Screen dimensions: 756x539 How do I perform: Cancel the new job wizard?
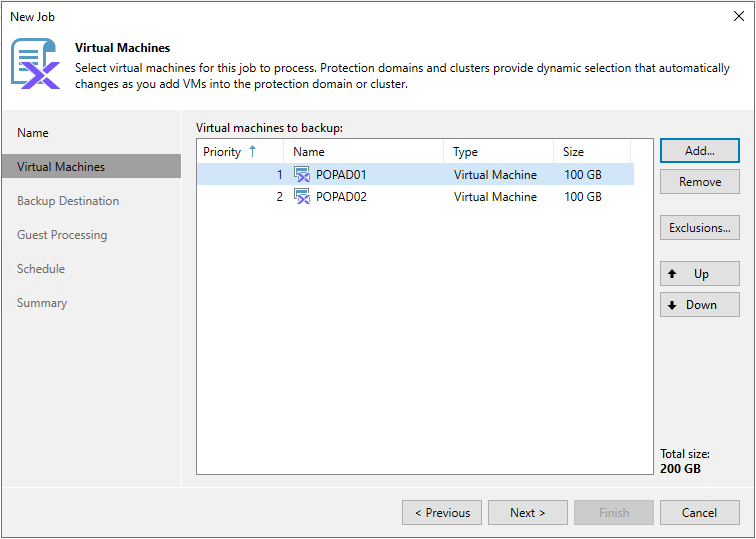point(700,512)
